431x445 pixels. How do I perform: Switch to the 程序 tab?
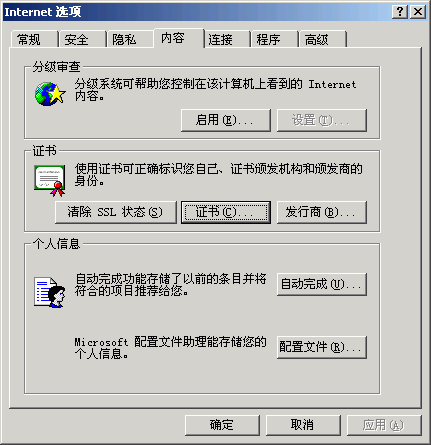[x=274, y=39]
